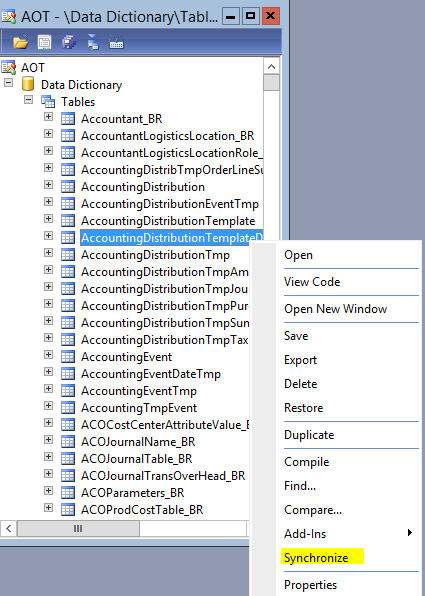
Task: Choose Open New Window menu entry
Action: [x=336, y=309]
